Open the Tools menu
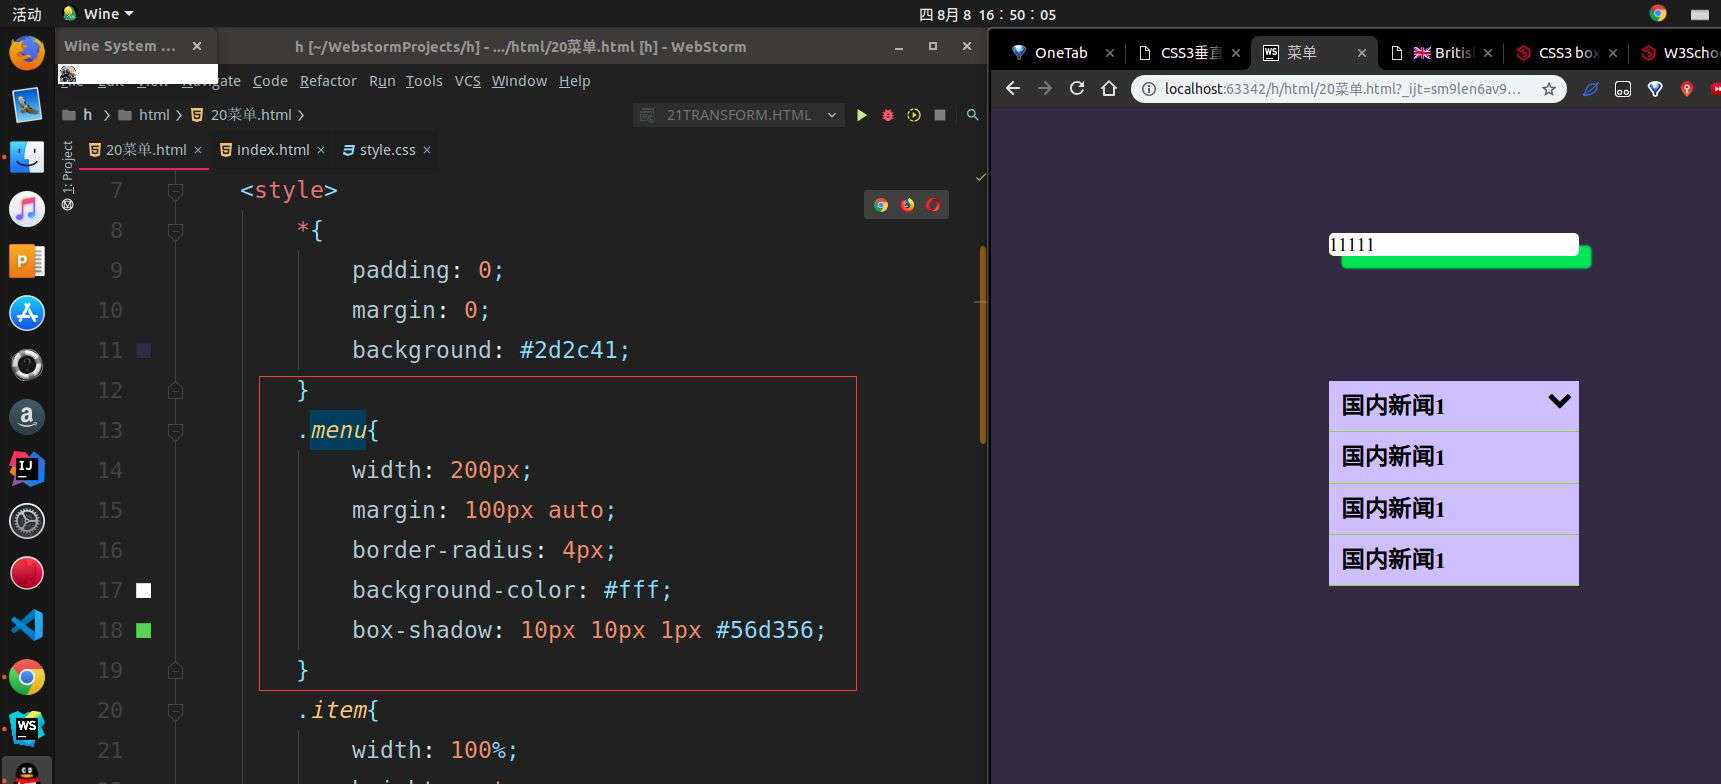1721x784 pixels. coord(424,81)
